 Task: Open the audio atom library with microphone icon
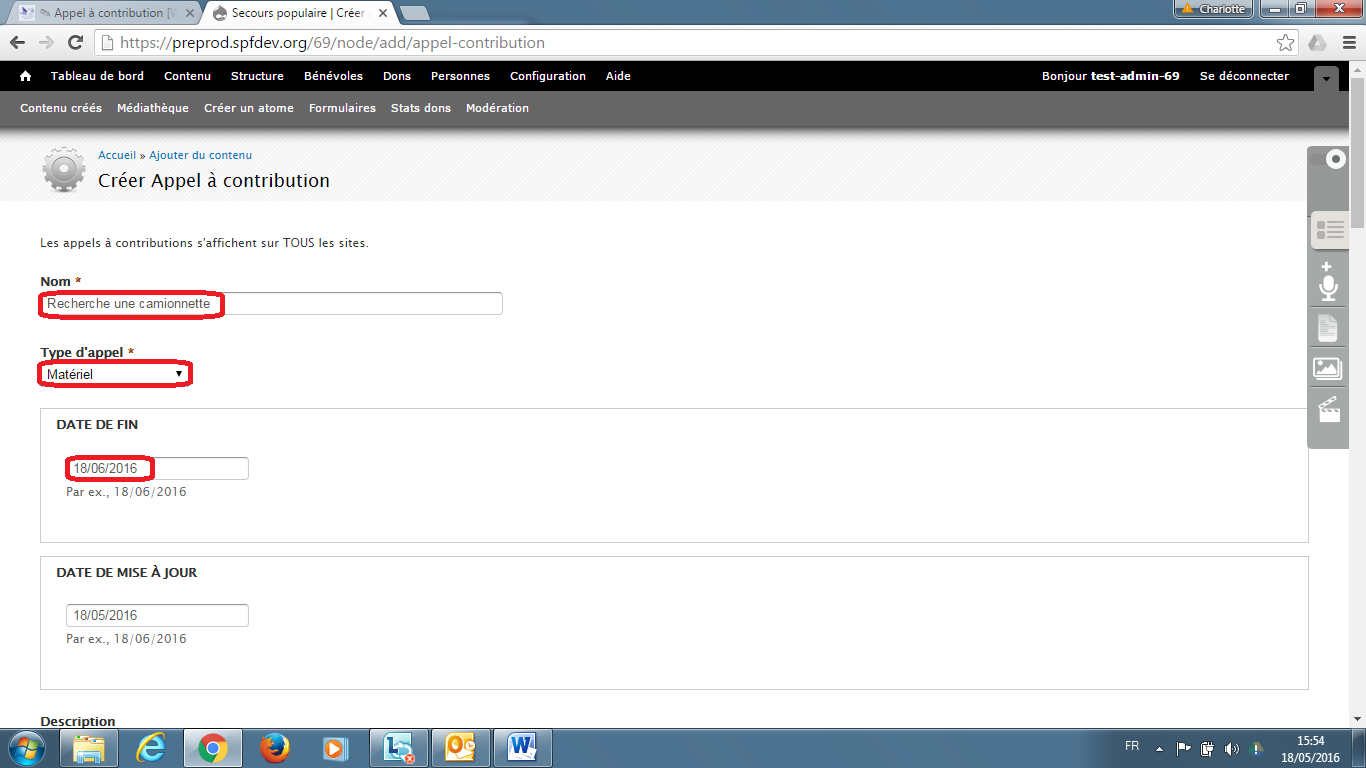[x=1327, y=281]
